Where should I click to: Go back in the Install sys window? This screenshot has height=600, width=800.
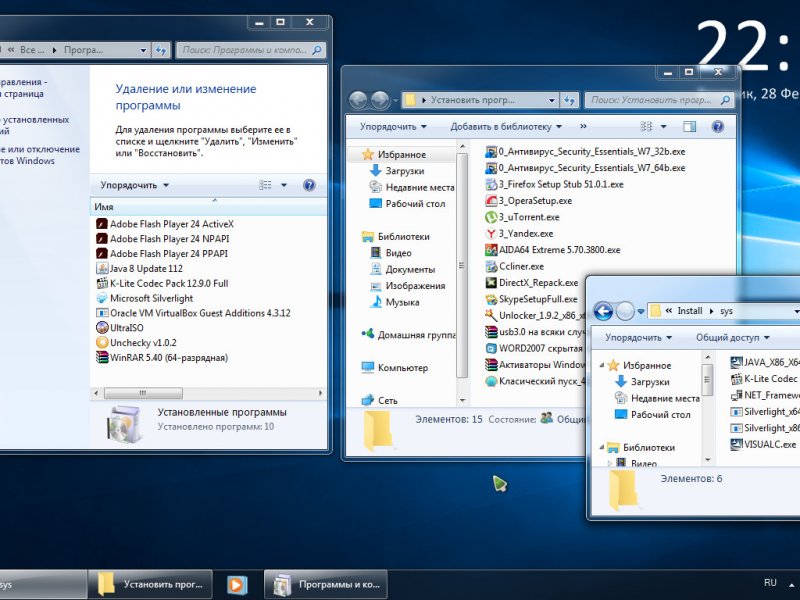[603, 311]
